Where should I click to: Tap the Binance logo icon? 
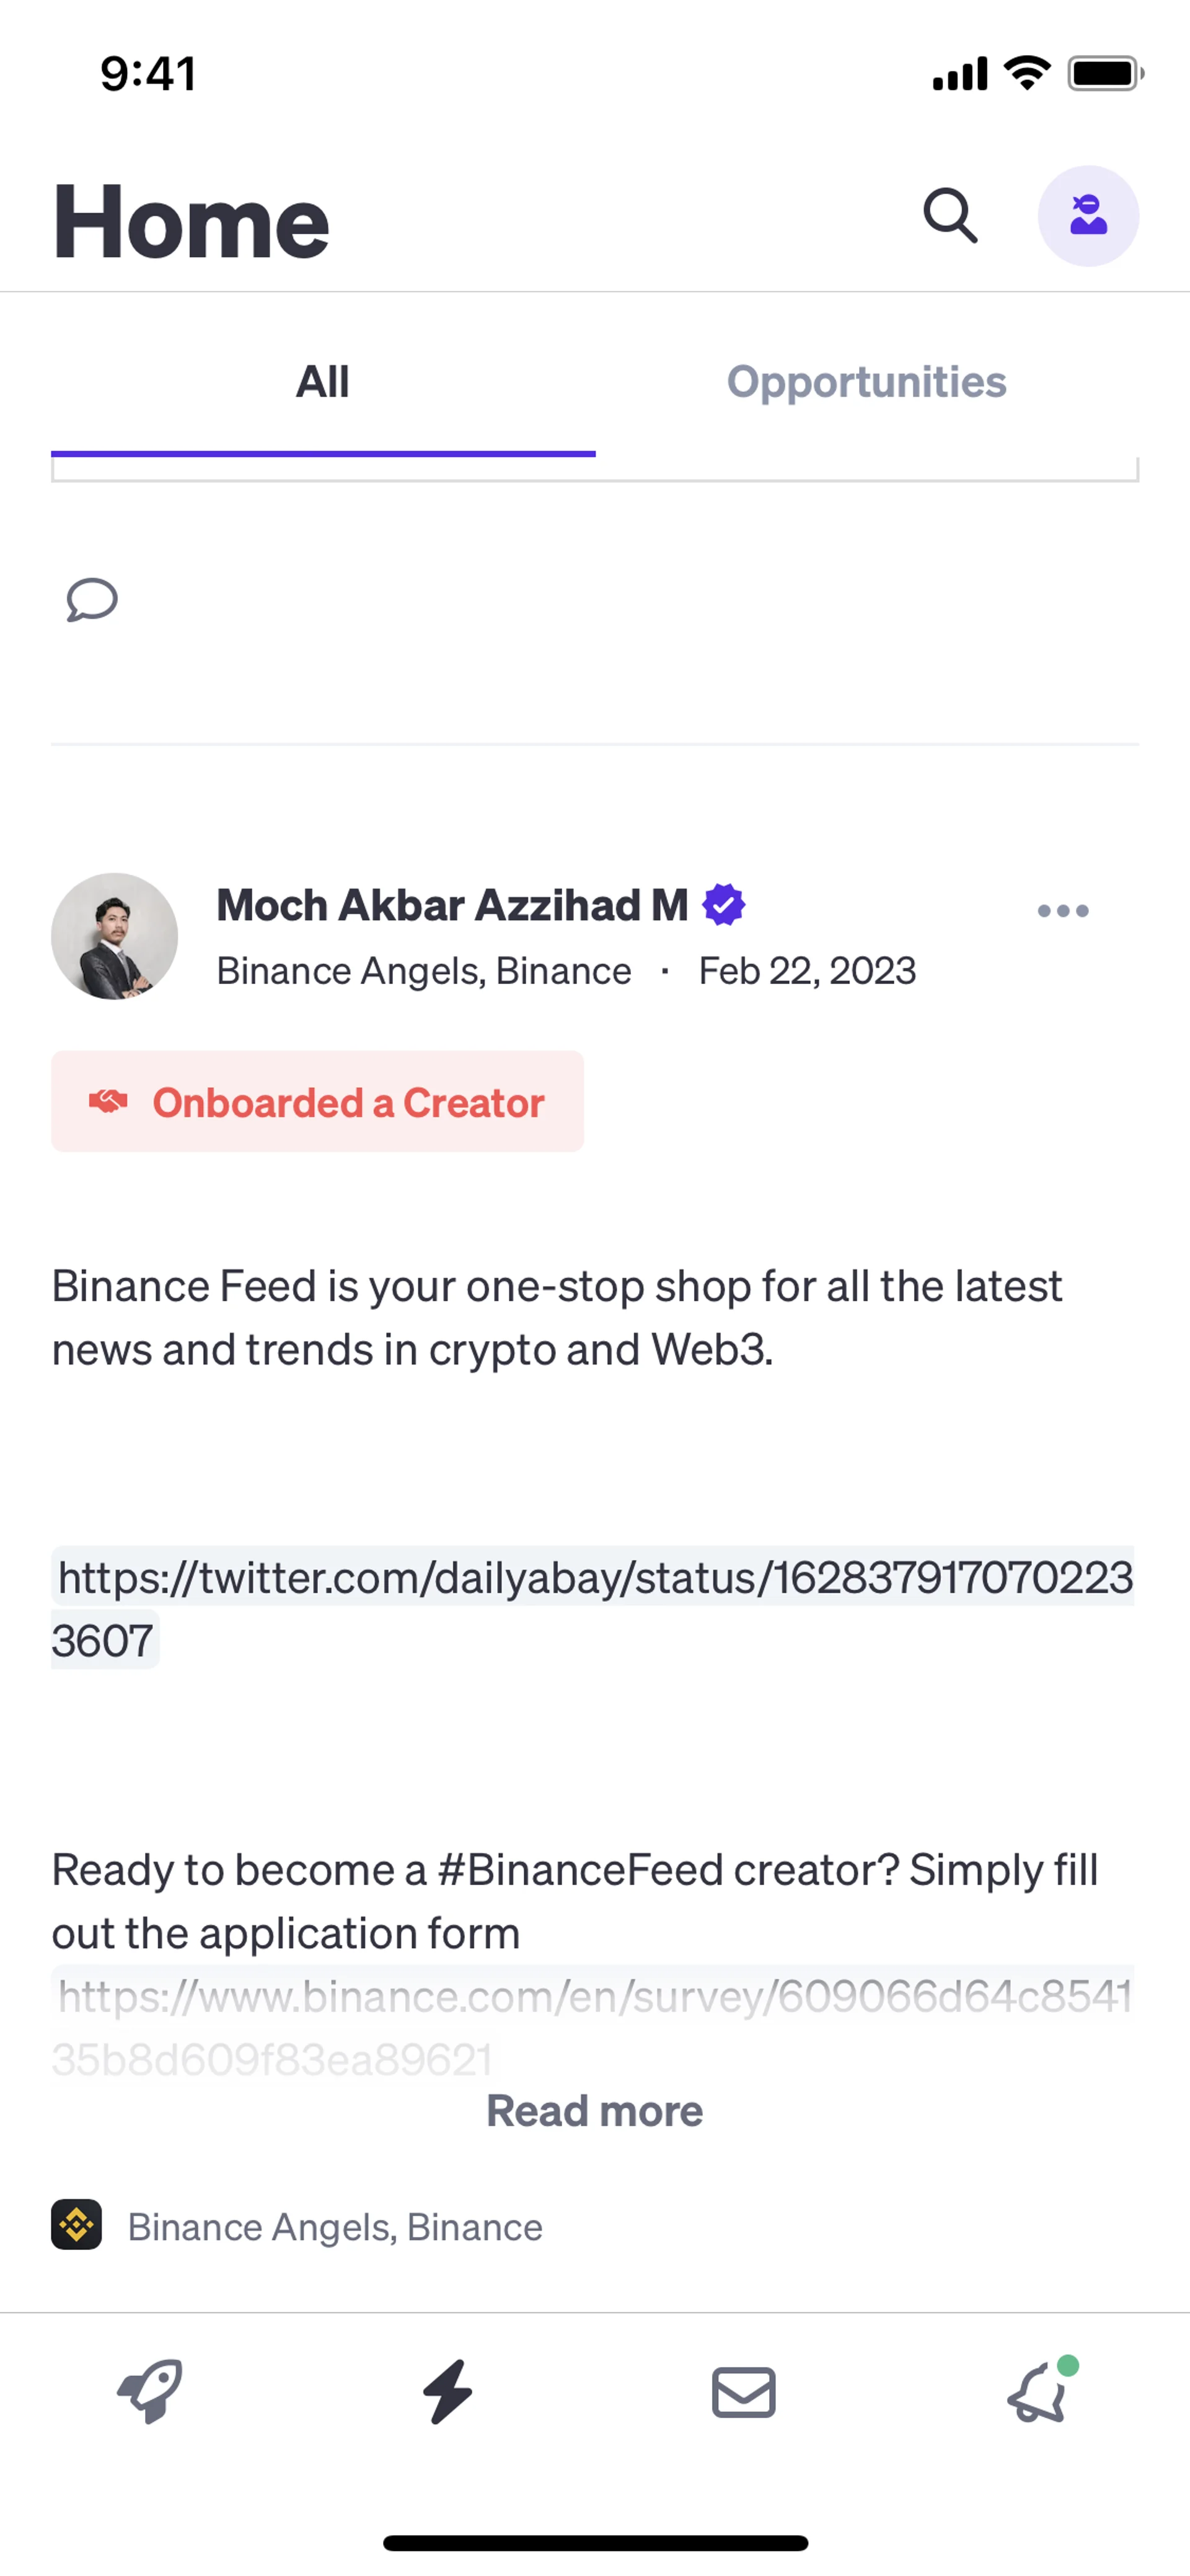click(x=77, y=2225)
